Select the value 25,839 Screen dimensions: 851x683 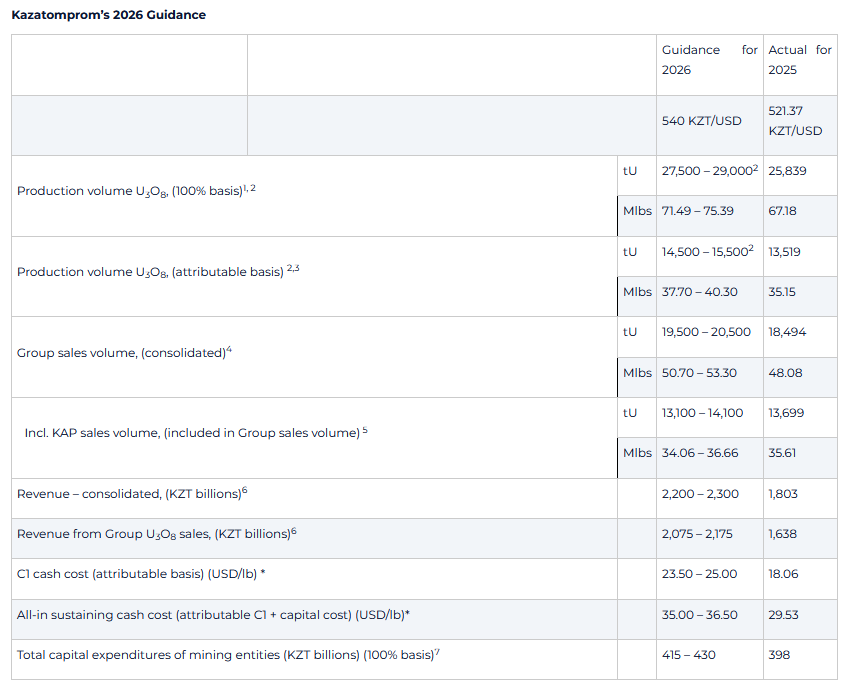787,170
